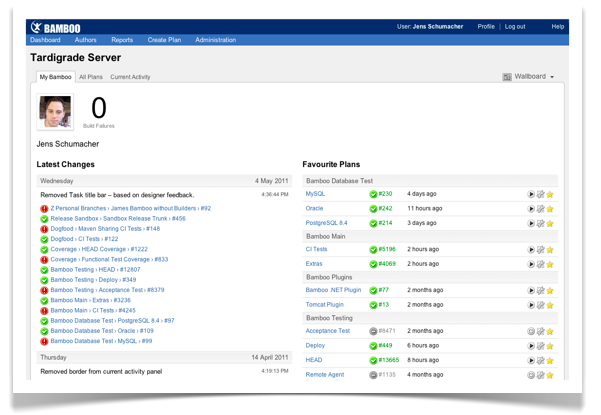Edit the PostgreSQL 8.4 plan
The height and width of the screenshot is (415, 601).
(540, 223)
